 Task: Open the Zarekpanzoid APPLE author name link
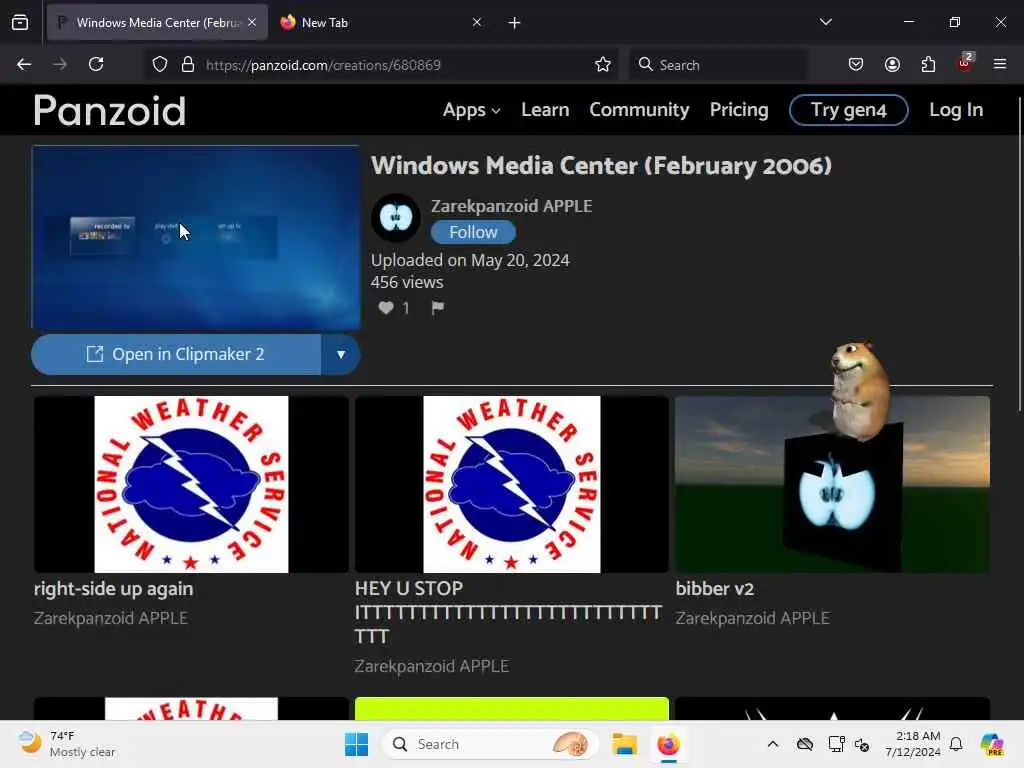(511, 206)
